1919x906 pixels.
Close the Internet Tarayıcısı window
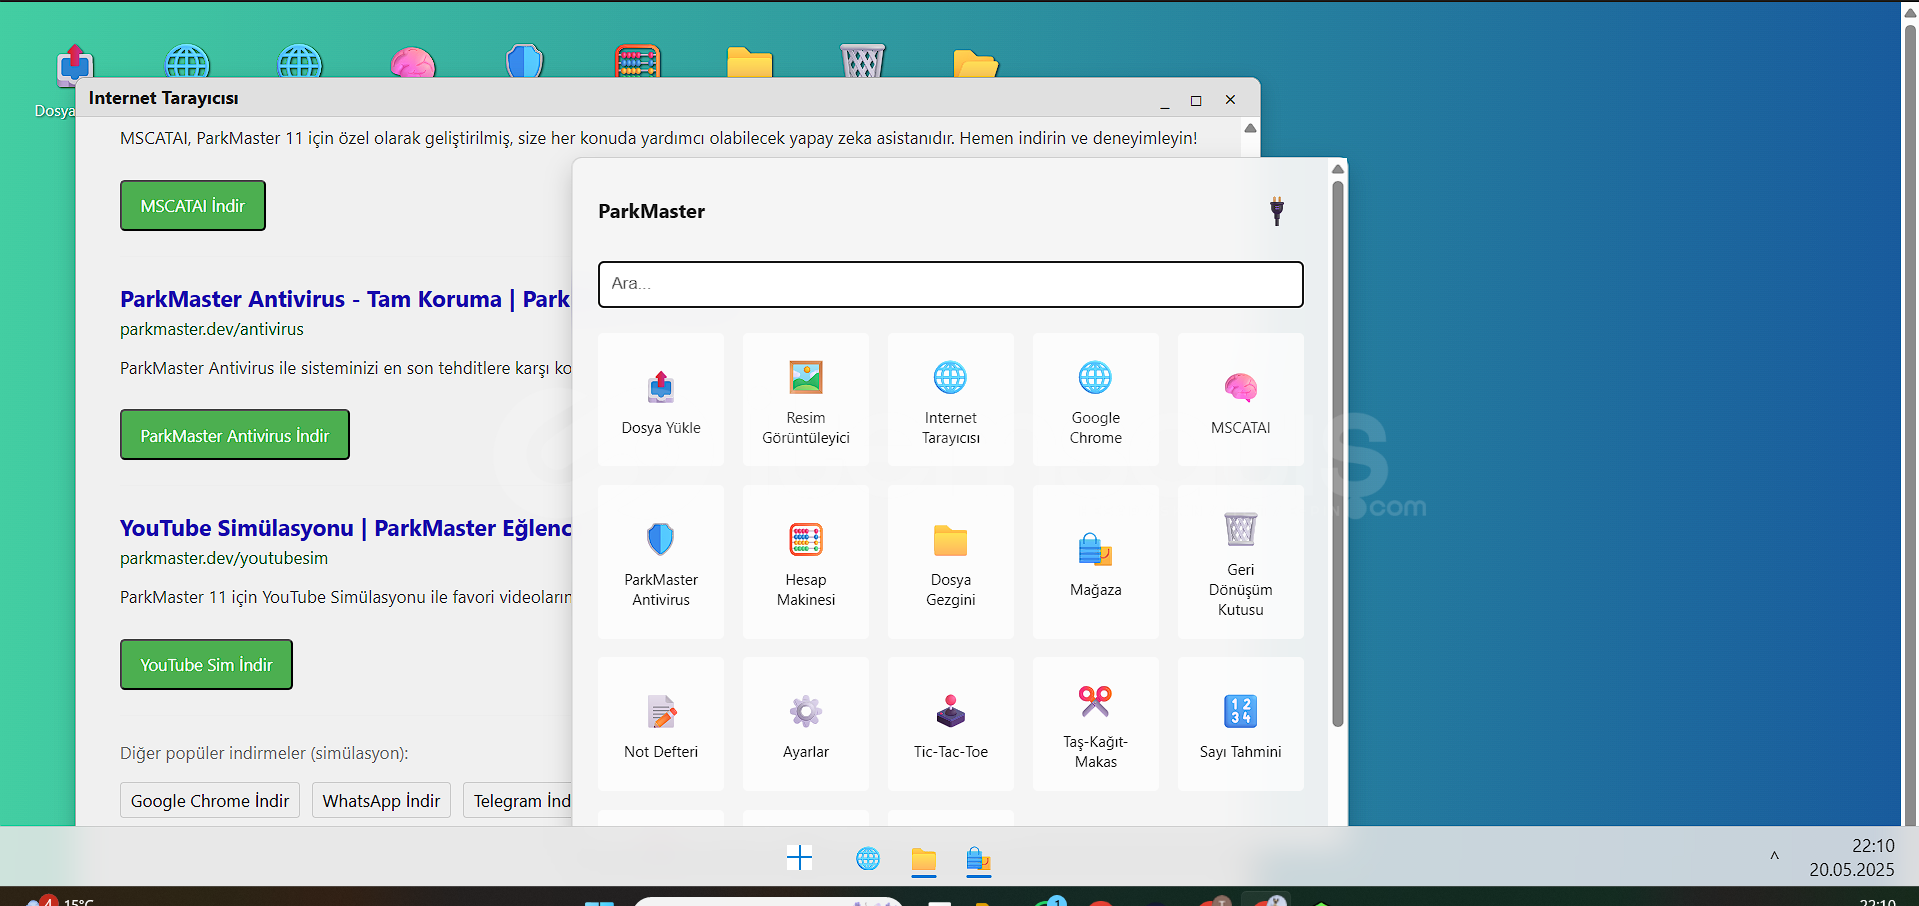[x=1230, y=100]
